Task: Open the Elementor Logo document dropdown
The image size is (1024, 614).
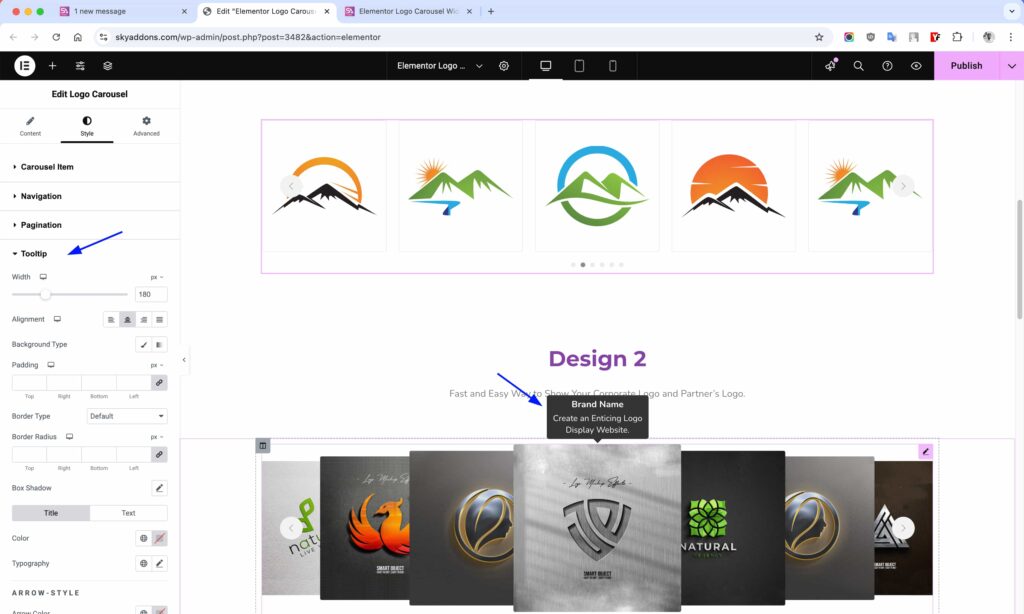Action: [440, 65]
